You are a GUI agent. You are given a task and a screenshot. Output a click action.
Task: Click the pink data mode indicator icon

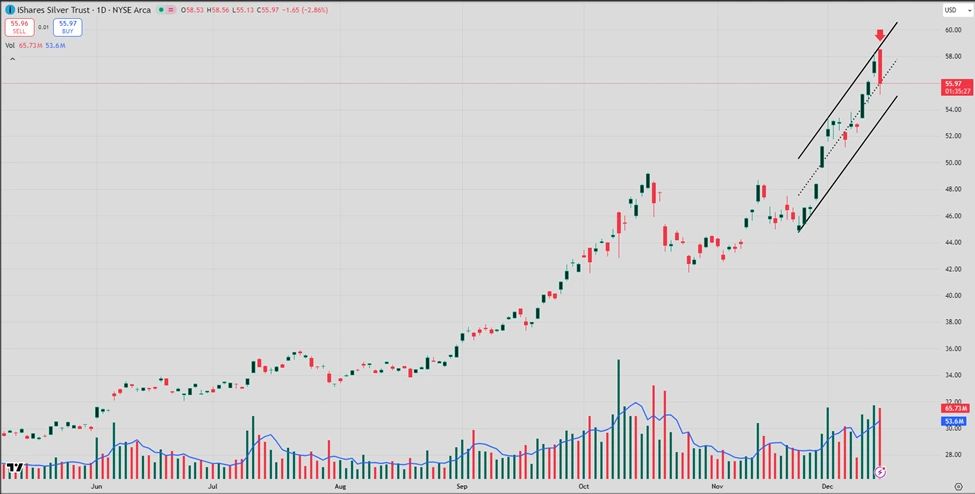(172, 9)
